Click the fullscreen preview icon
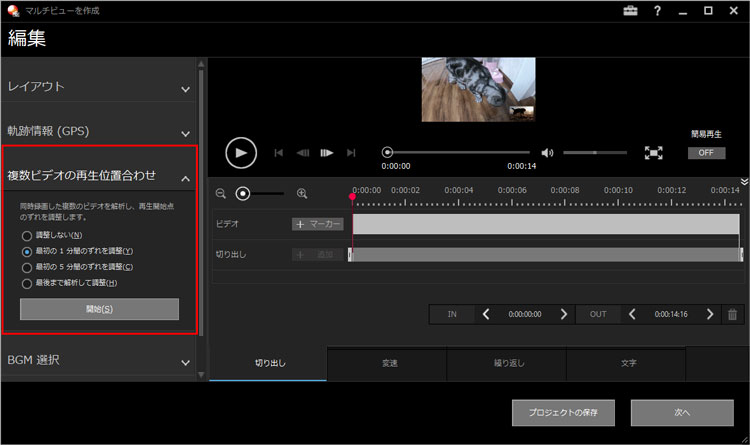 pyautogui.click(x=653, y=153)
